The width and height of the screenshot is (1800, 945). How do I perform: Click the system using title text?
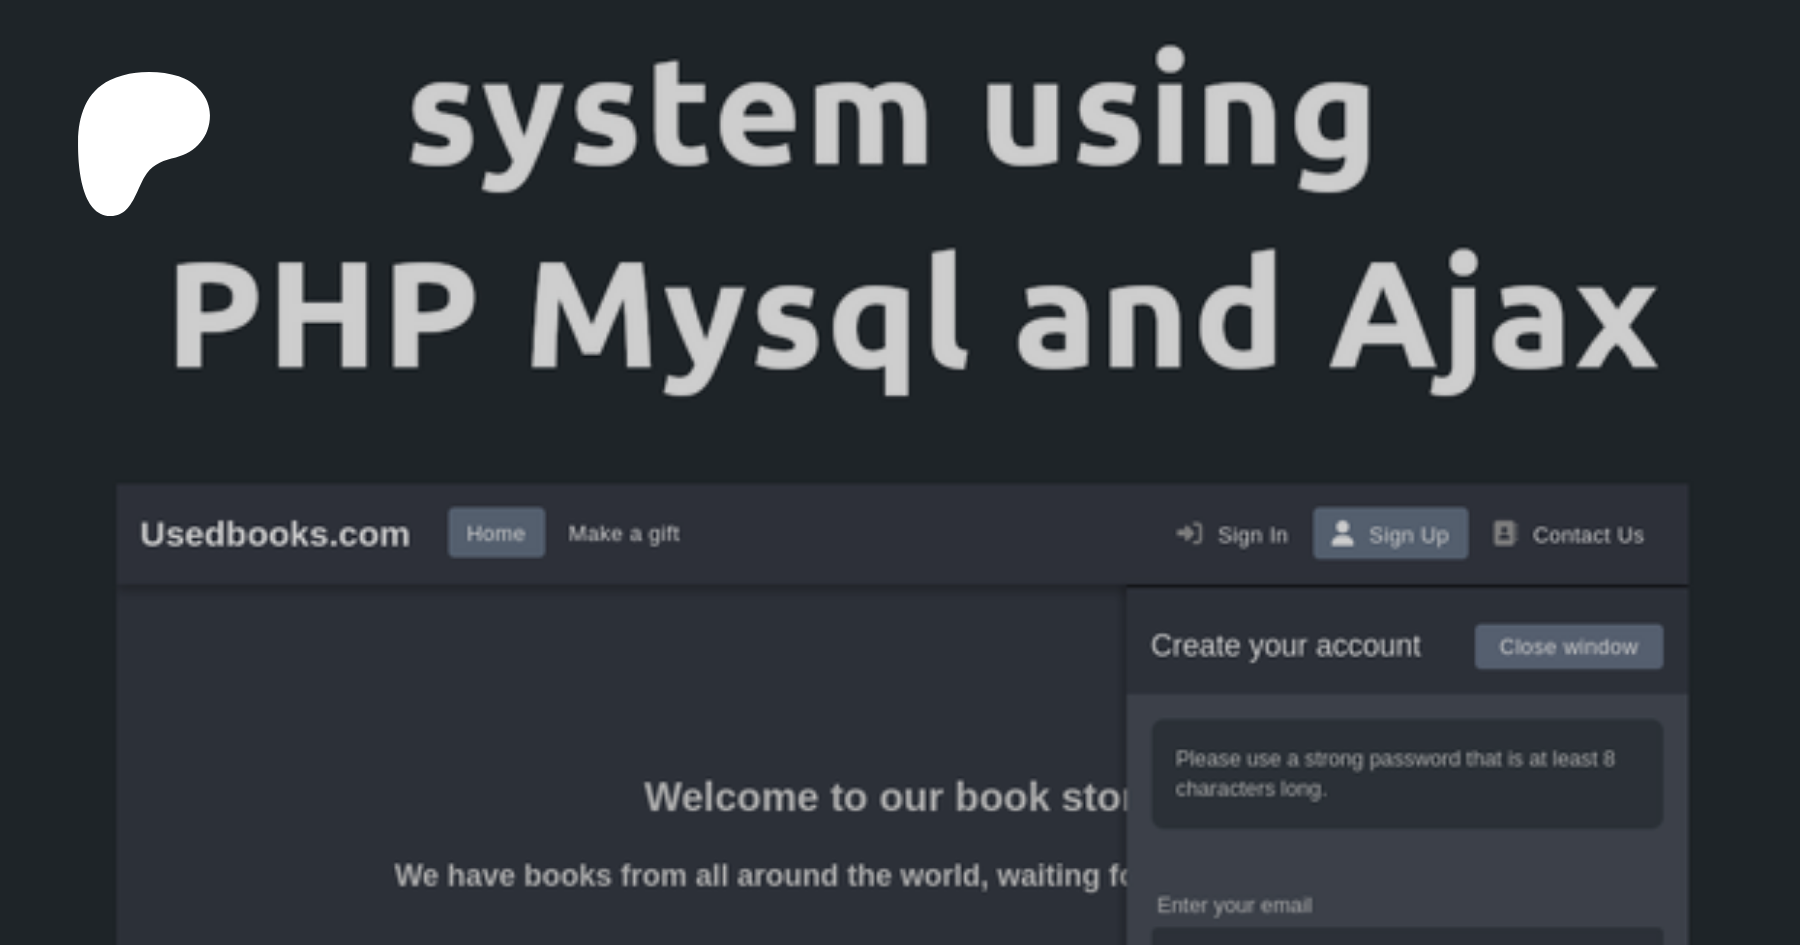click(x=892, y=118)
